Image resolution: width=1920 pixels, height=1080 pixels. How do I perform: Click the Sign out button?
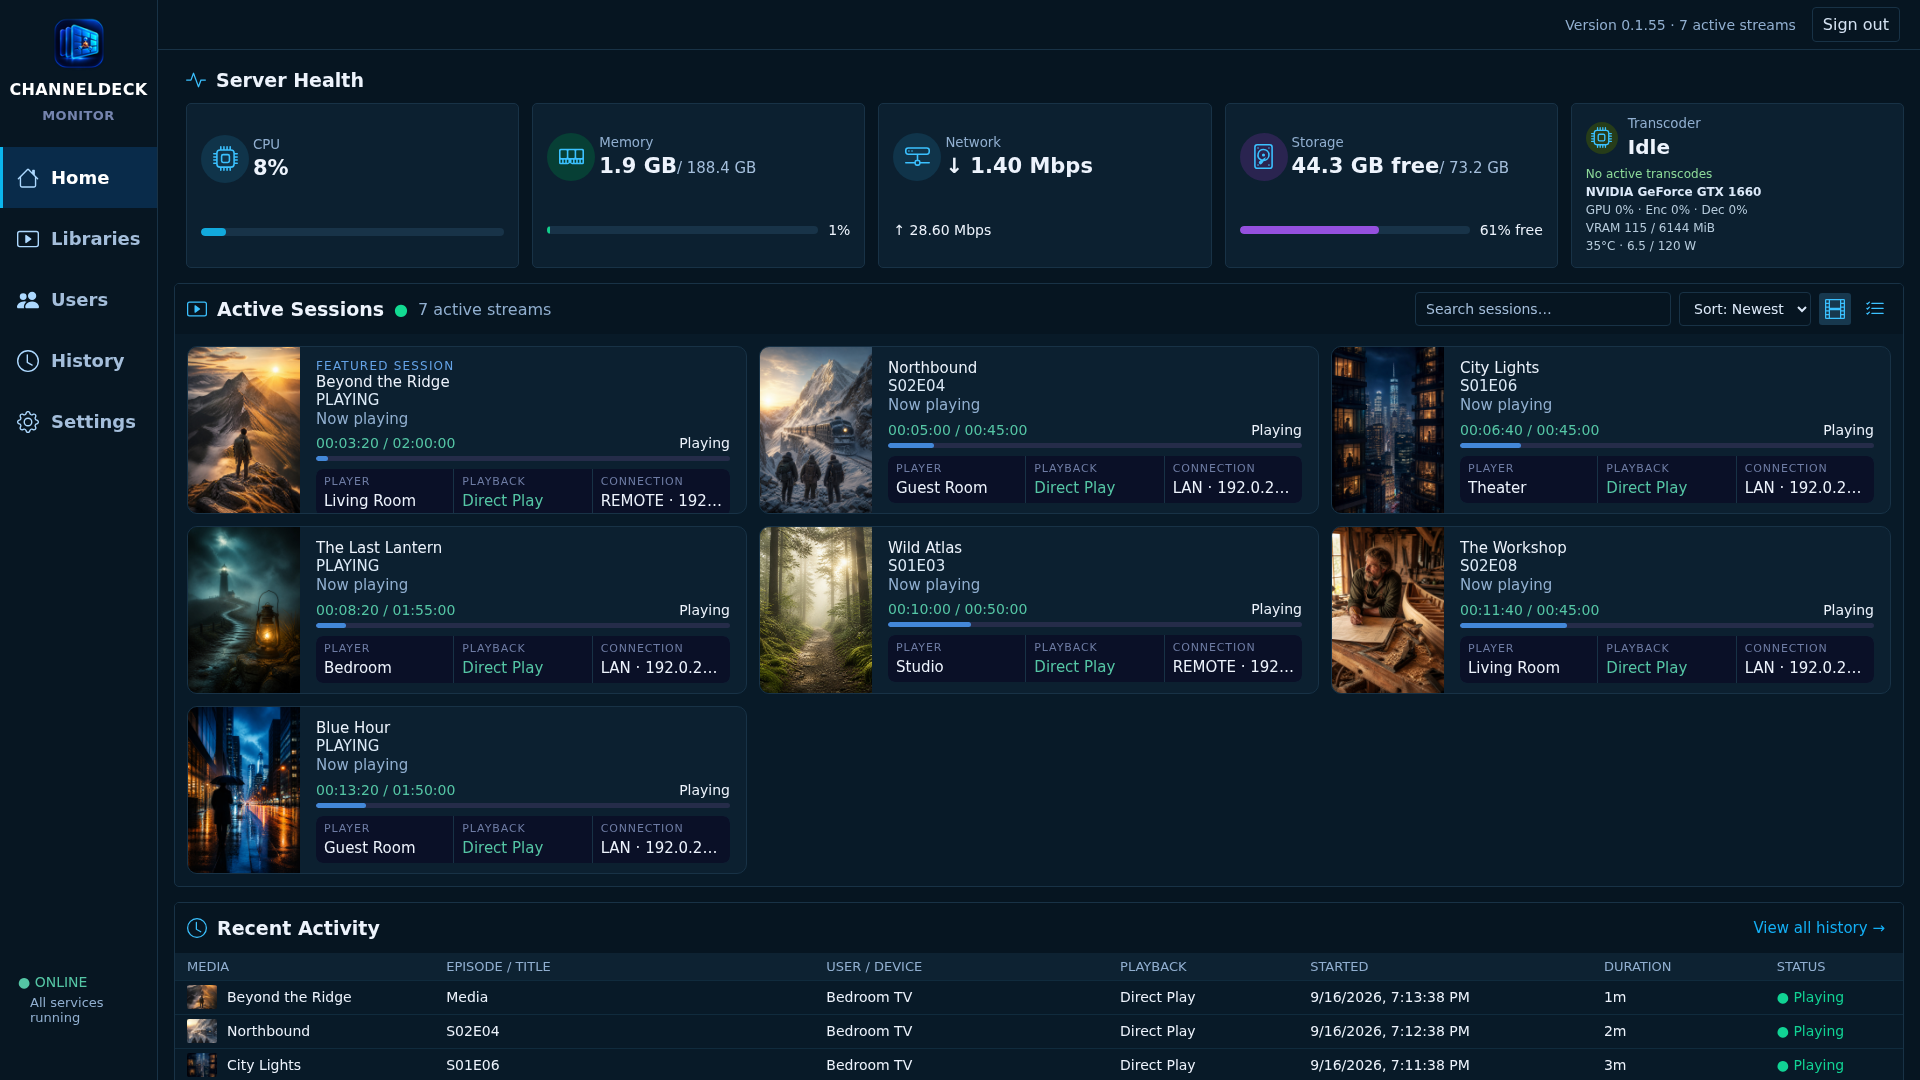click(1855, 25)
